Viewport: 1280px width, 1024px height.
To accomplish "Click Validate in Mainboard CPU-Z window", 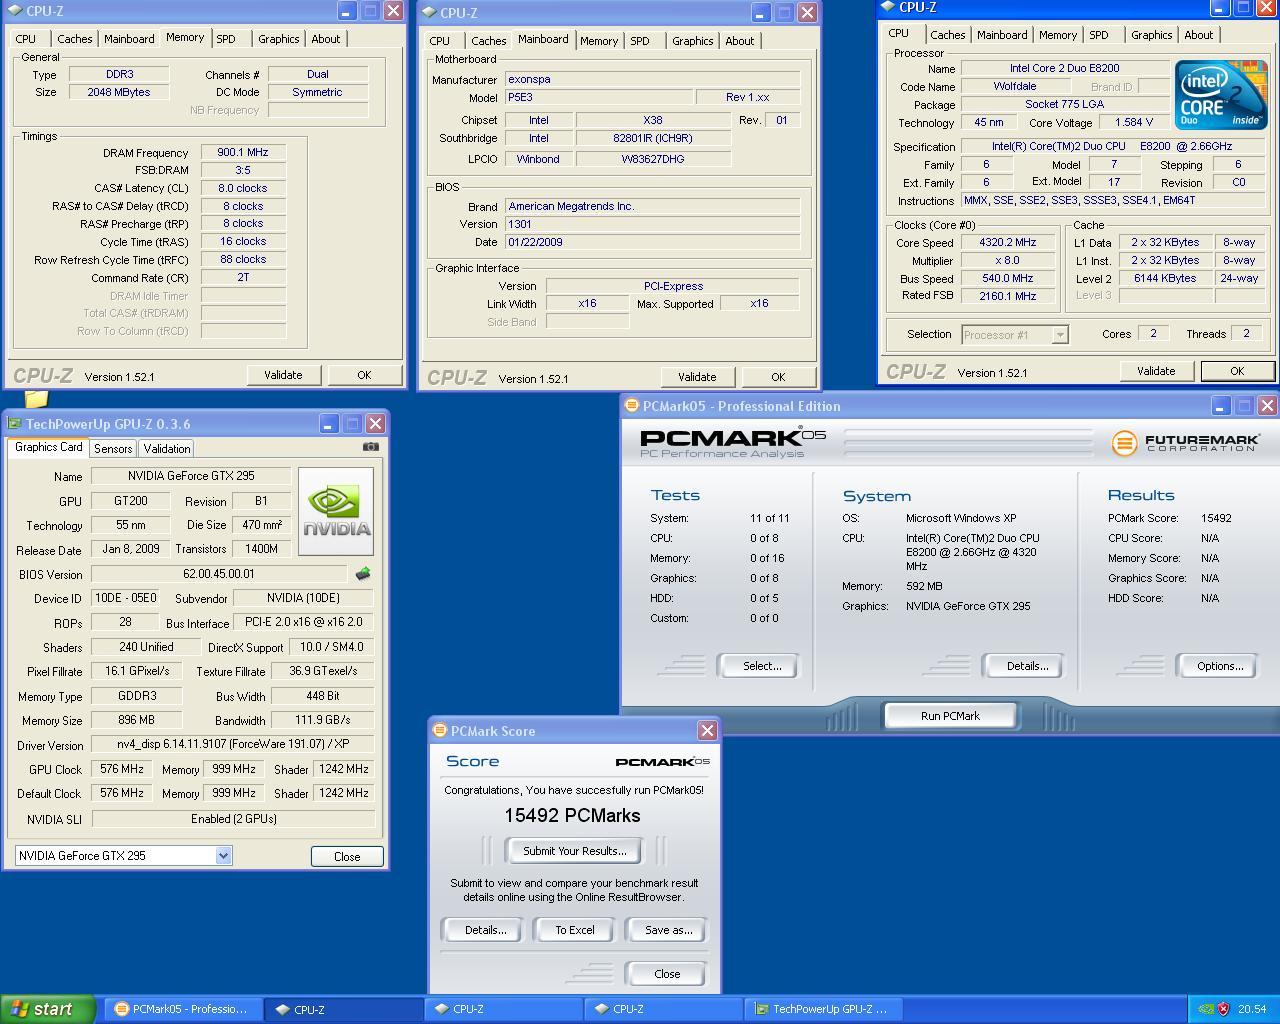I will (x=697, y=377).
